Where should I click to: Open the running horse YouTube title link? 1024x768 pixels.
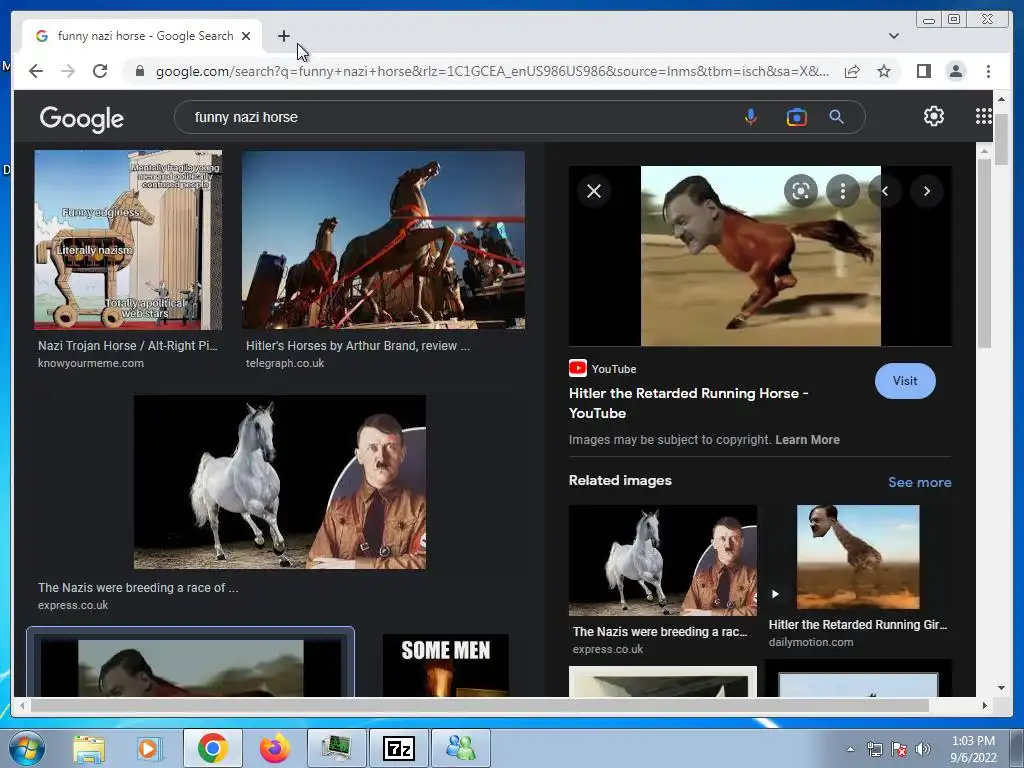point(688,403)
